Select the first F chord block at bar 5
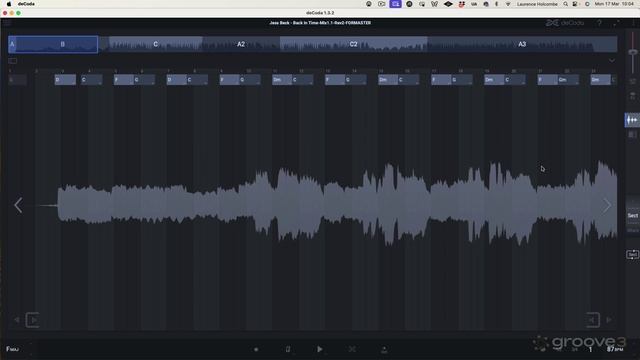The height and width of the screenshot is (360, 640). [124, 80]
